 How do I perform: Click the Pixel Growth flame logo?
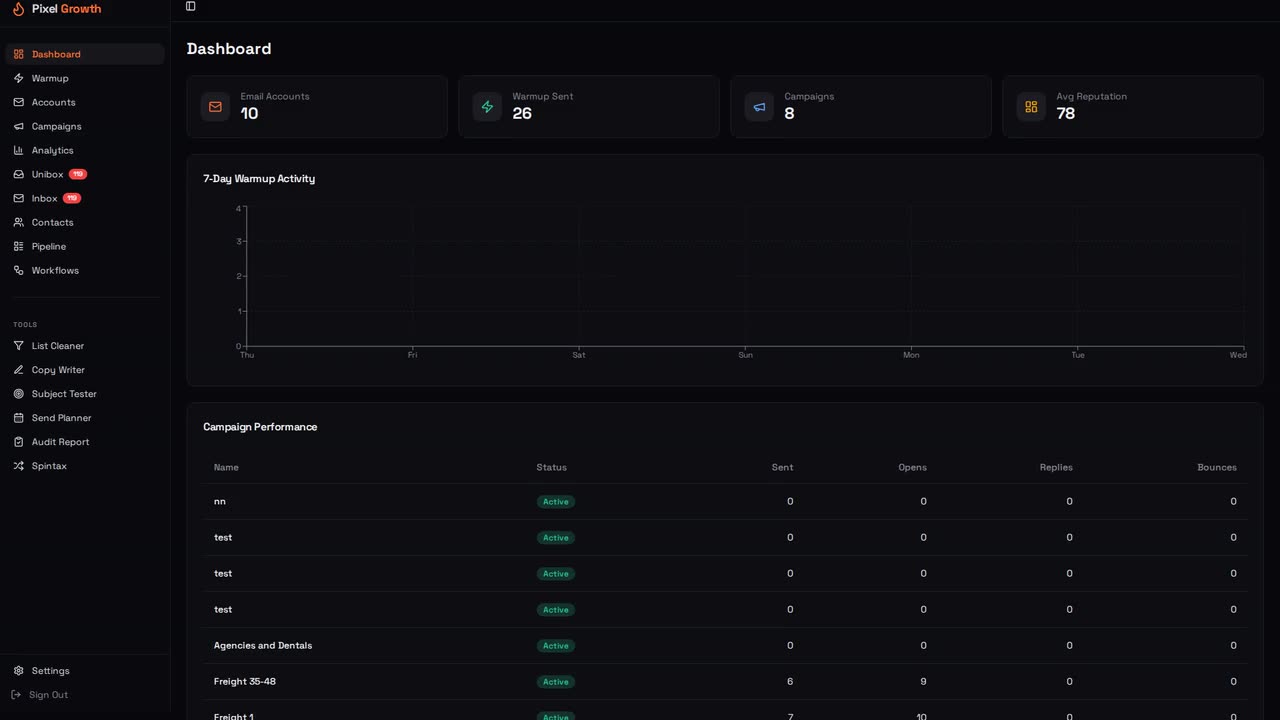(x=18, y=9)
